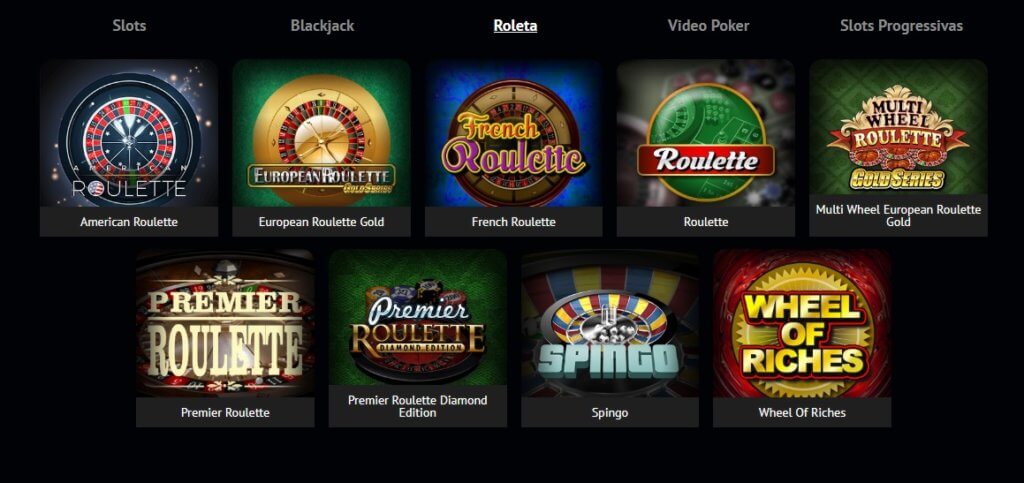Select the Roleta tab
Viewport: 1024px width, 483px height.
pos(515,25)
